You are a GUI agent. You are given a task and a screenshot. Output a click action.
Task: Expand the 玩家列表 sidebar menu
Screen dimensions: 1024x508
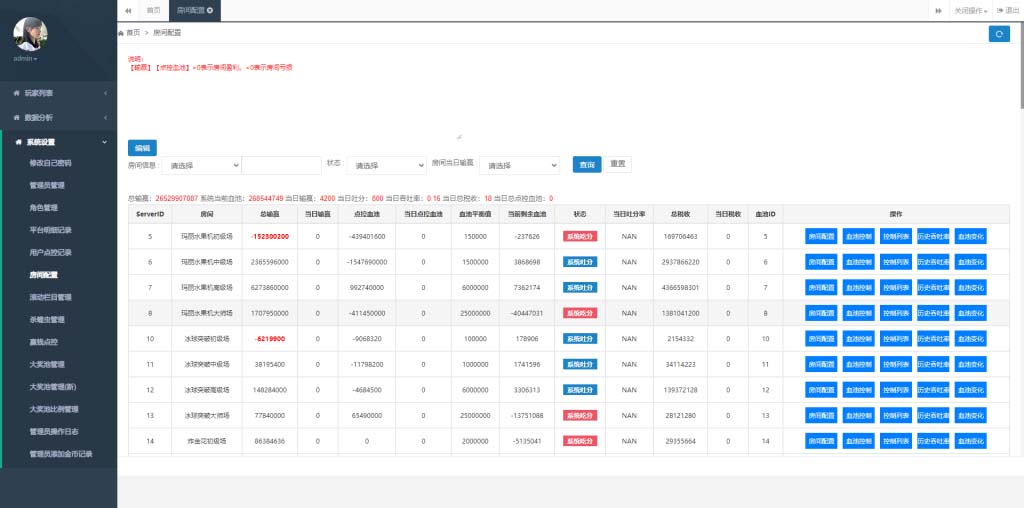coord(58,93)
